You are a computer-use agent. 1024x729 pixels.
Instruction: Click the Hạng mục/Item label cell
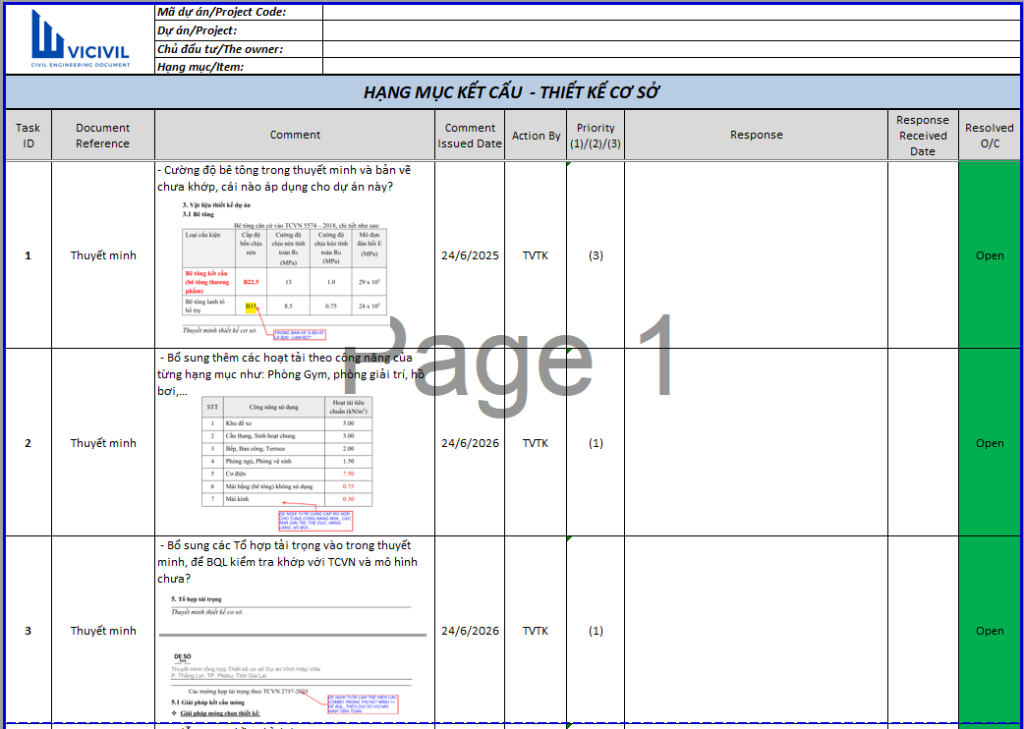click(238, 67)
